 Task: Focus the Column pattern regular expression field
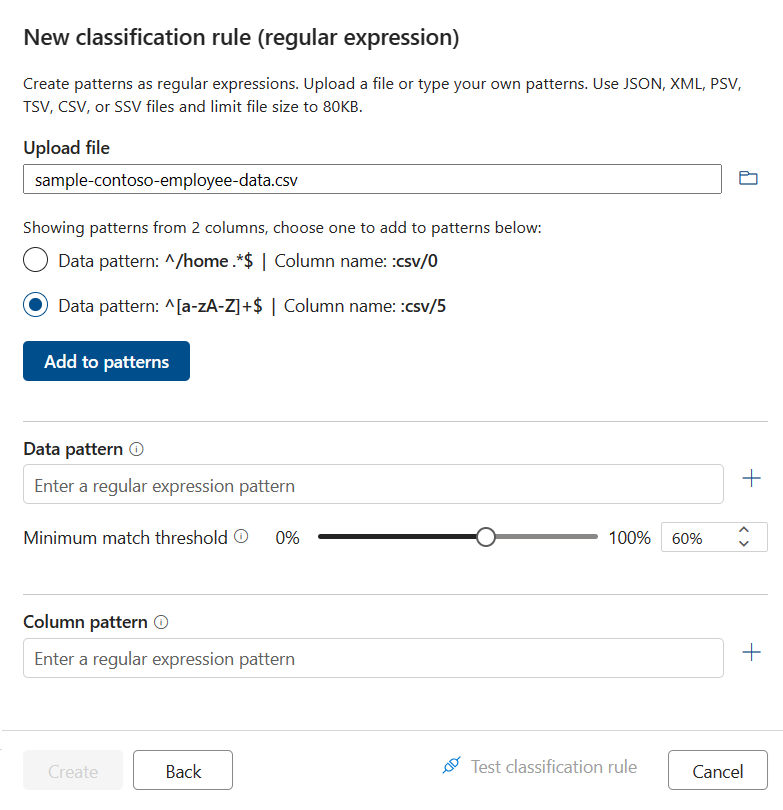coord(373,658)
